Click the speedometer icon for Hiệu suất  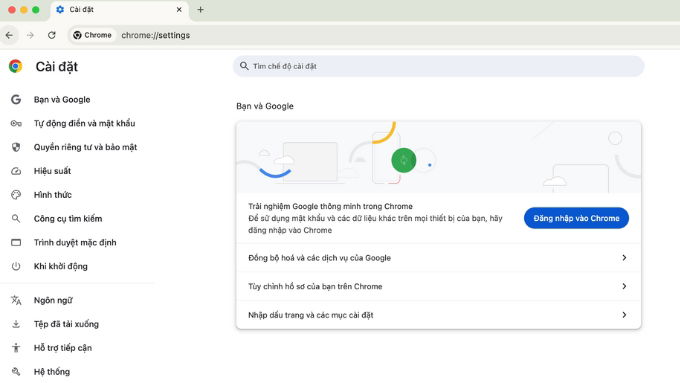(16, 171)
